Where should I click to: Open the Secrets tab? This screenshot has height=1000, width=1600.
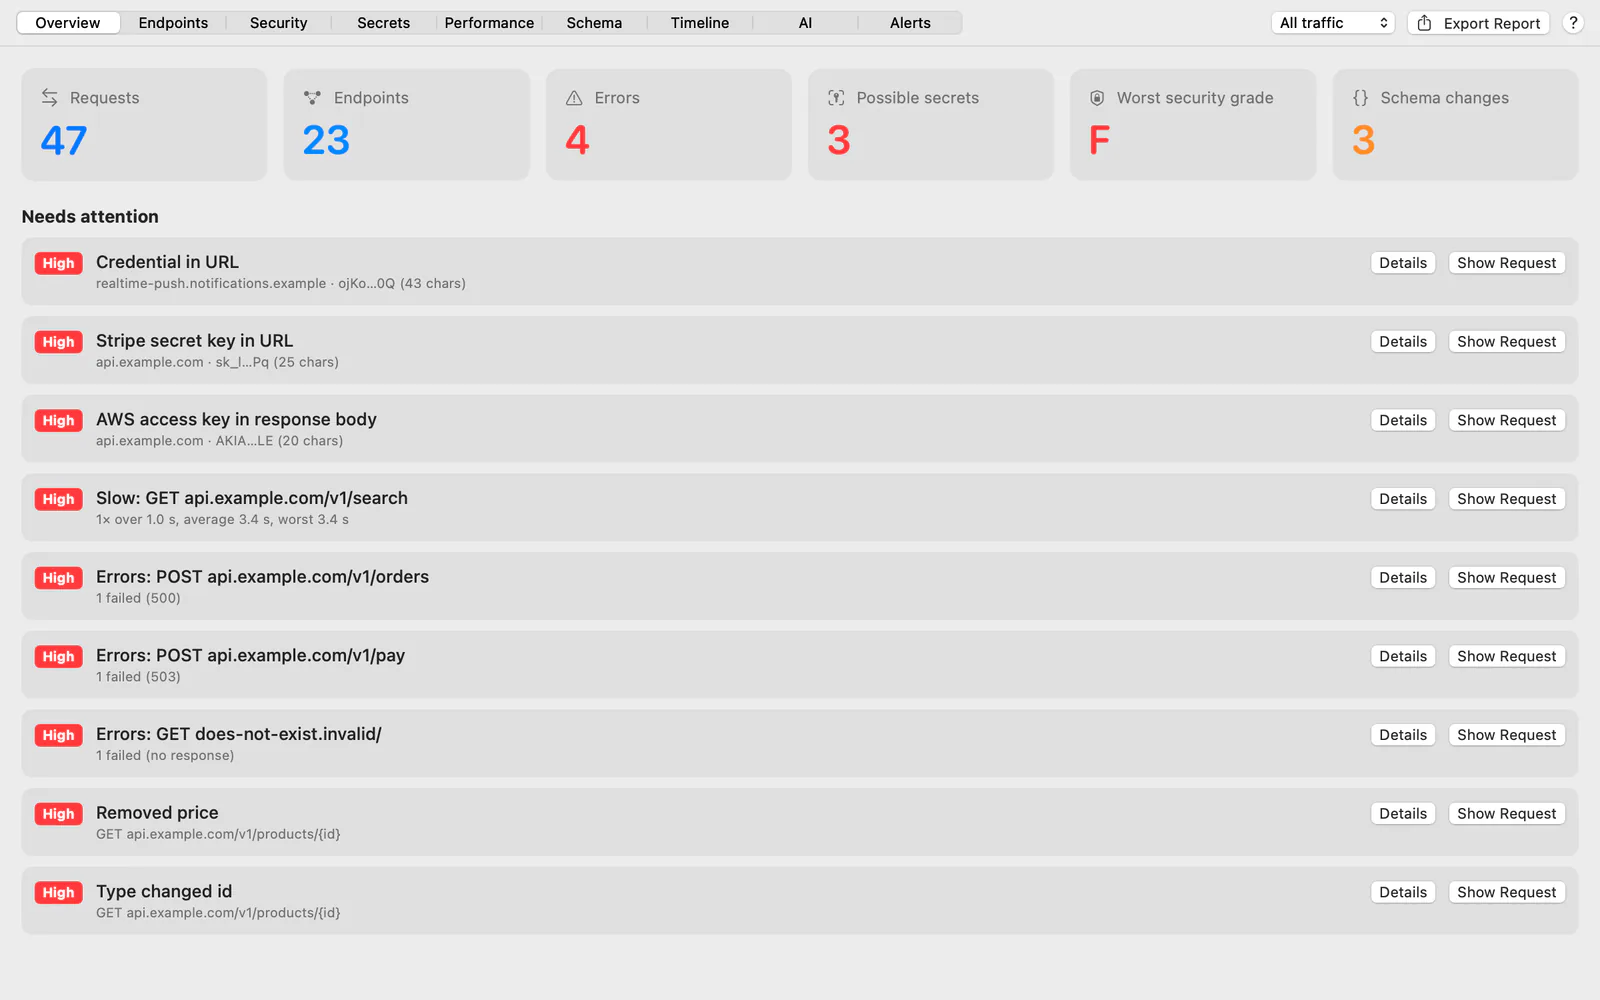[384, 23]
